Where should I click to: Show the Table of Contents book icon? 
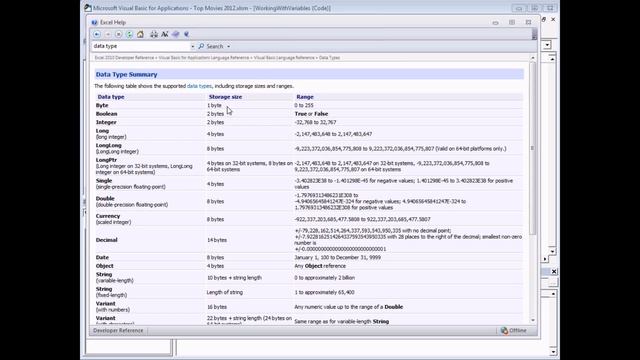point(176,34)
